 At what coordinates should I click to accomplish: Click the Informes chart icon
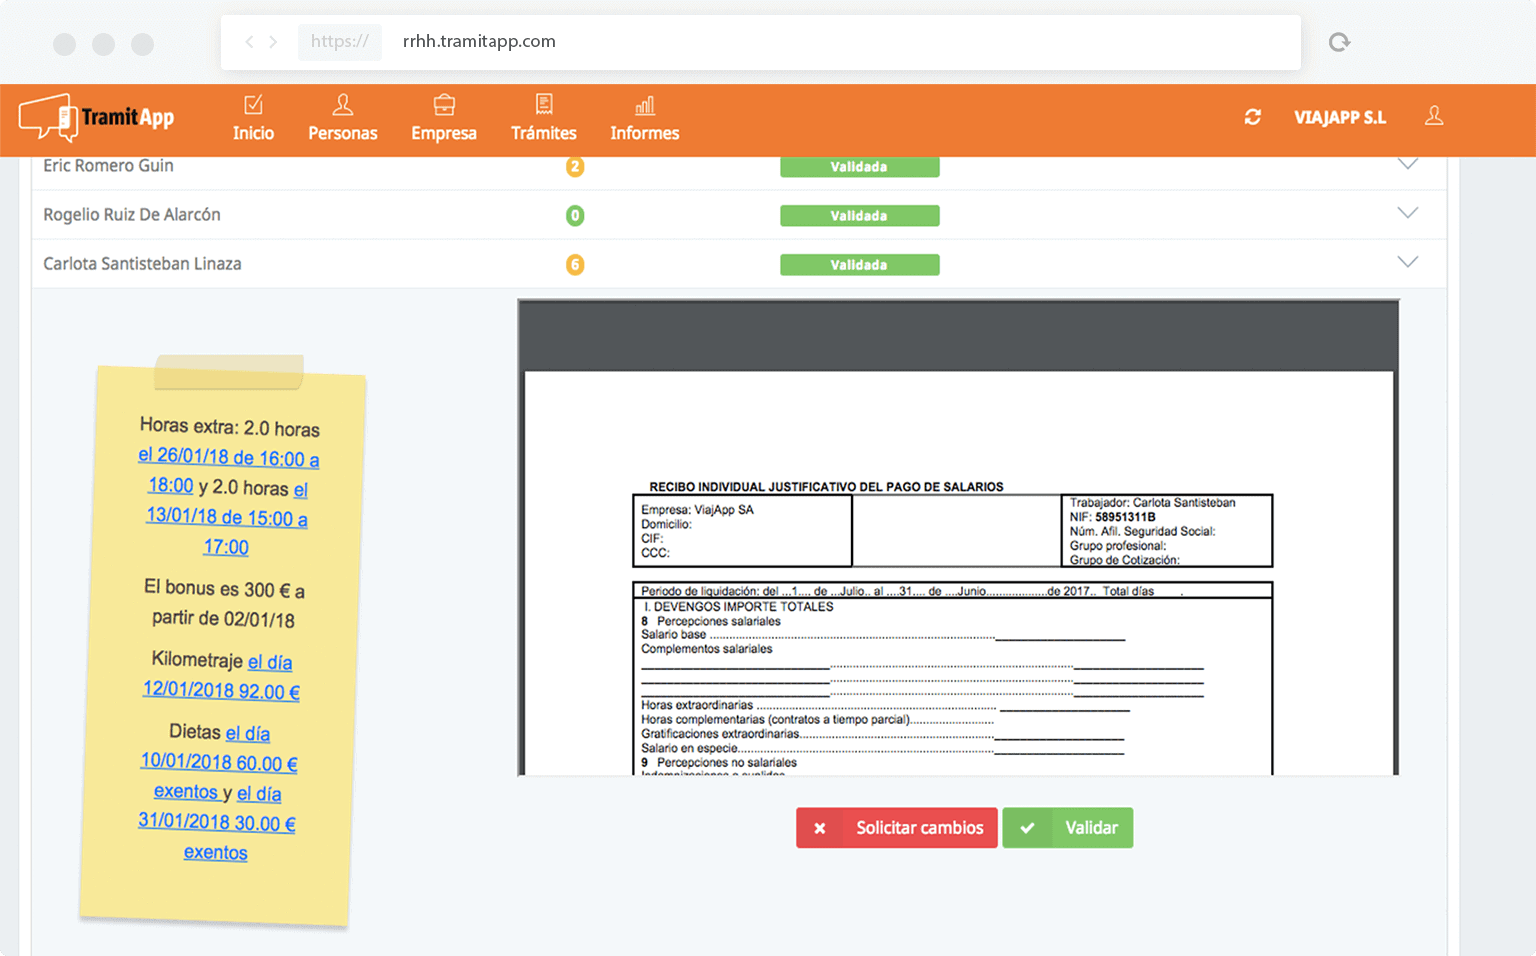(x=645, y=105)
